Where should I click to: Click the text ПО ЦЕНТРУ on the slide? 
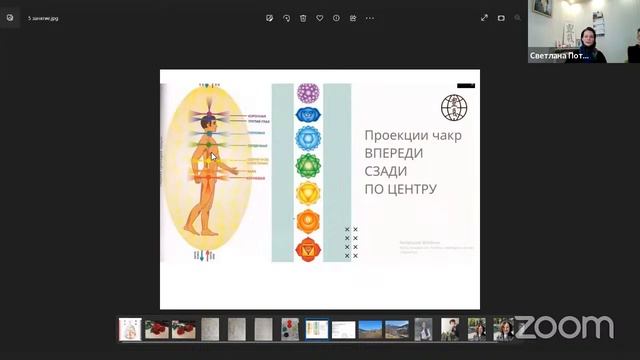[400, 189]
